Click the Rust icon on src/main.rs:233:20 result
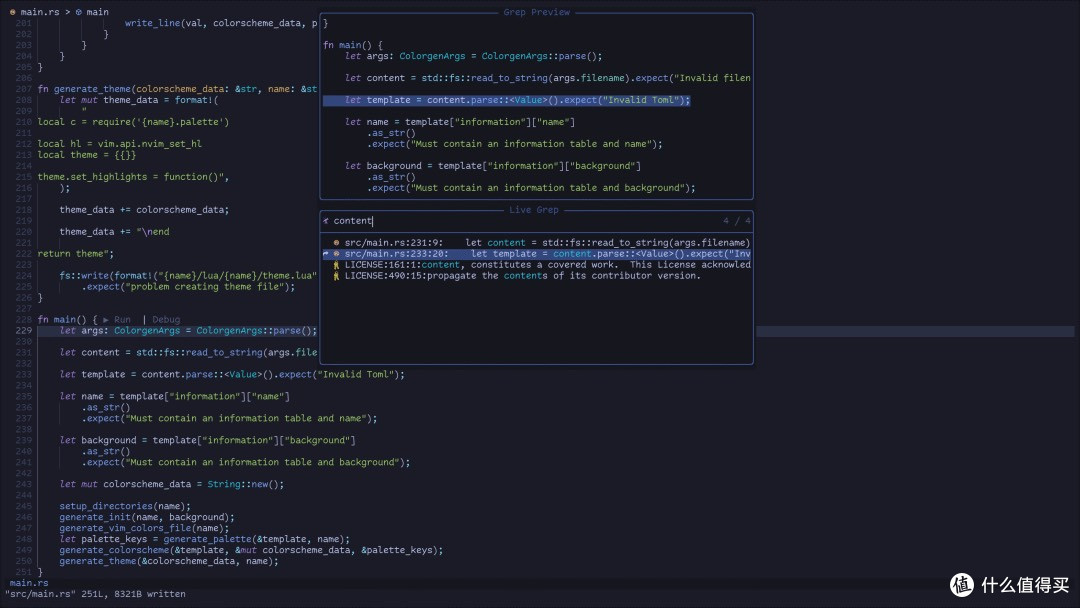 point(336,253)
